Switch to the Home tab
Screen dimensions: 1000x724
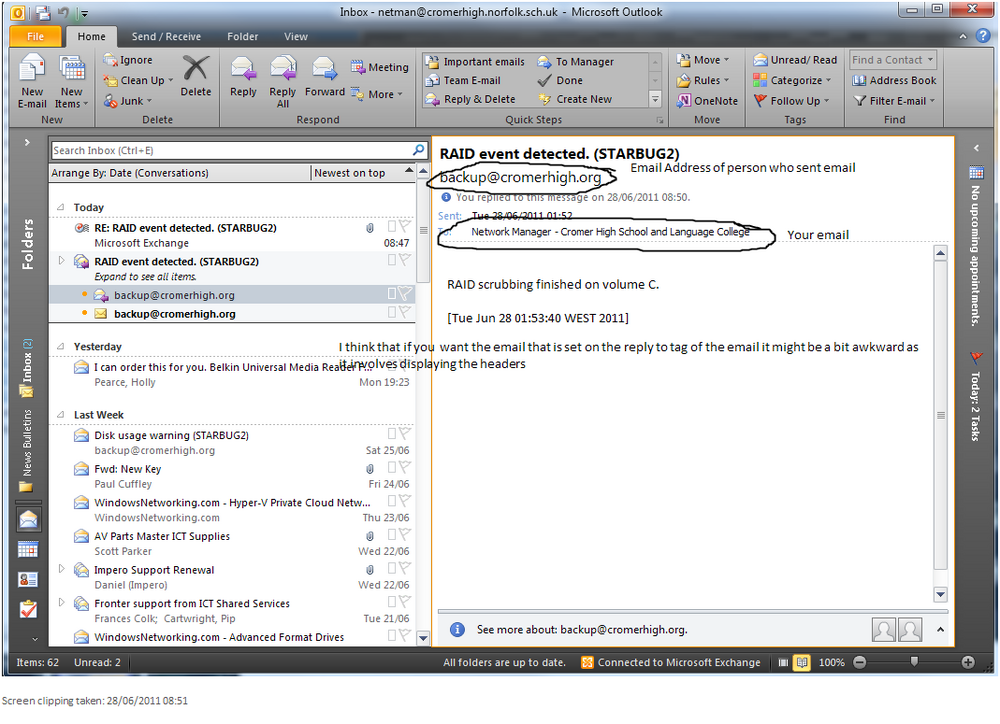[91, 36]
